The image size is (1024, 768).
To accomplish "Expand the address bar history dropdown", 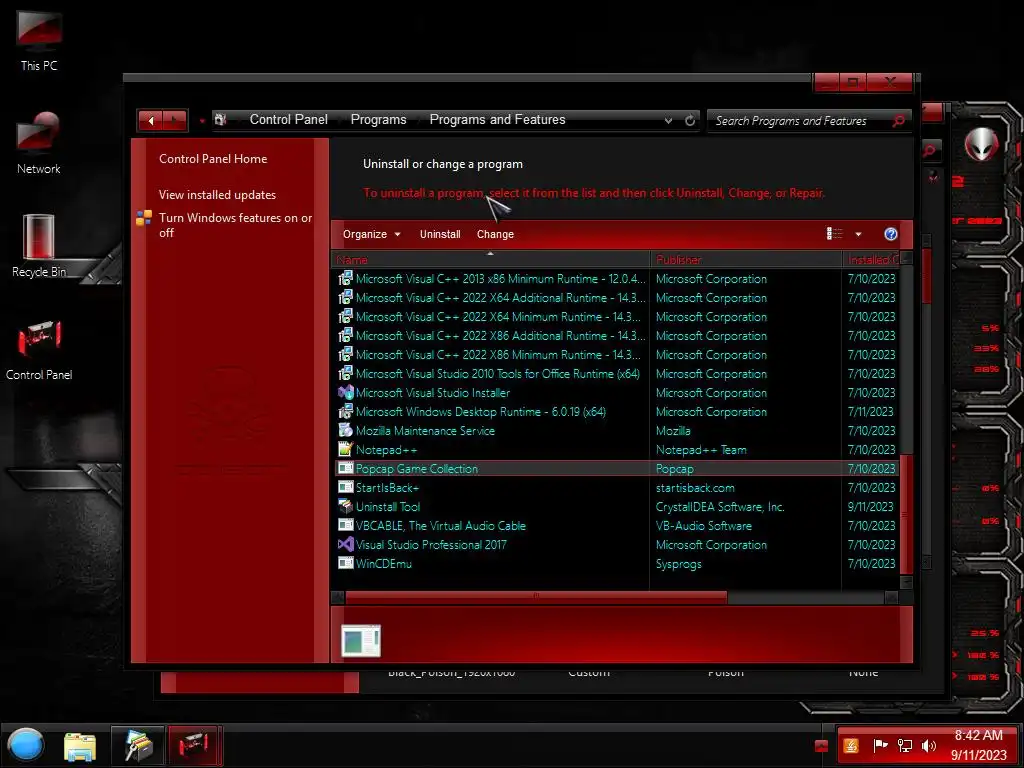I will tap(668, 120).
